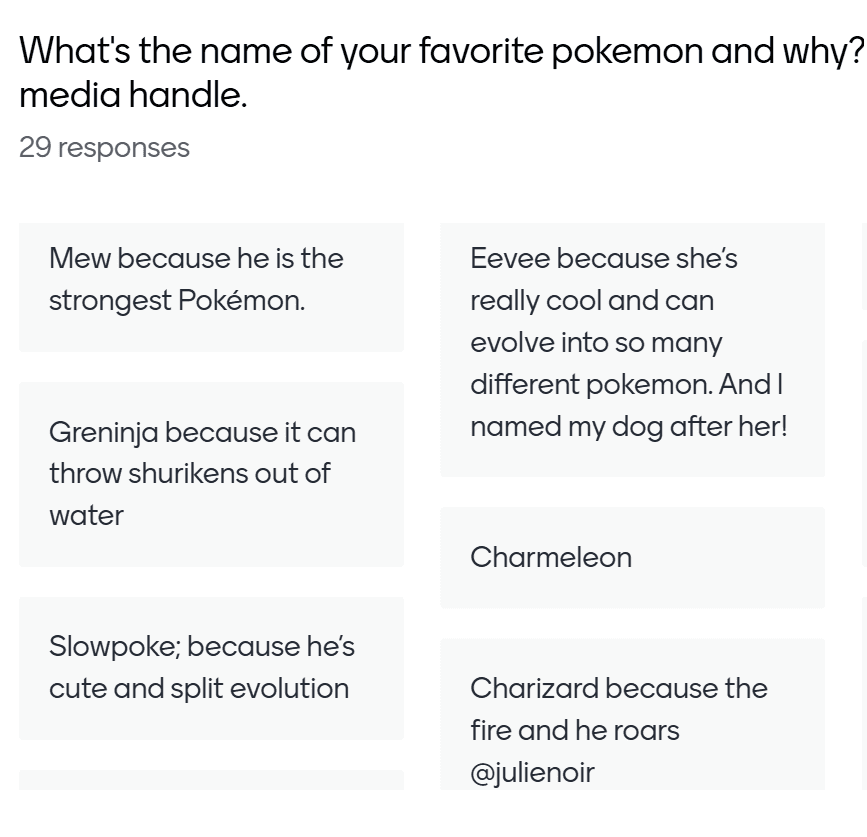Click the Slowpoke split evolution response
This screenshot has height=837, width=867.
pos(211,668)
